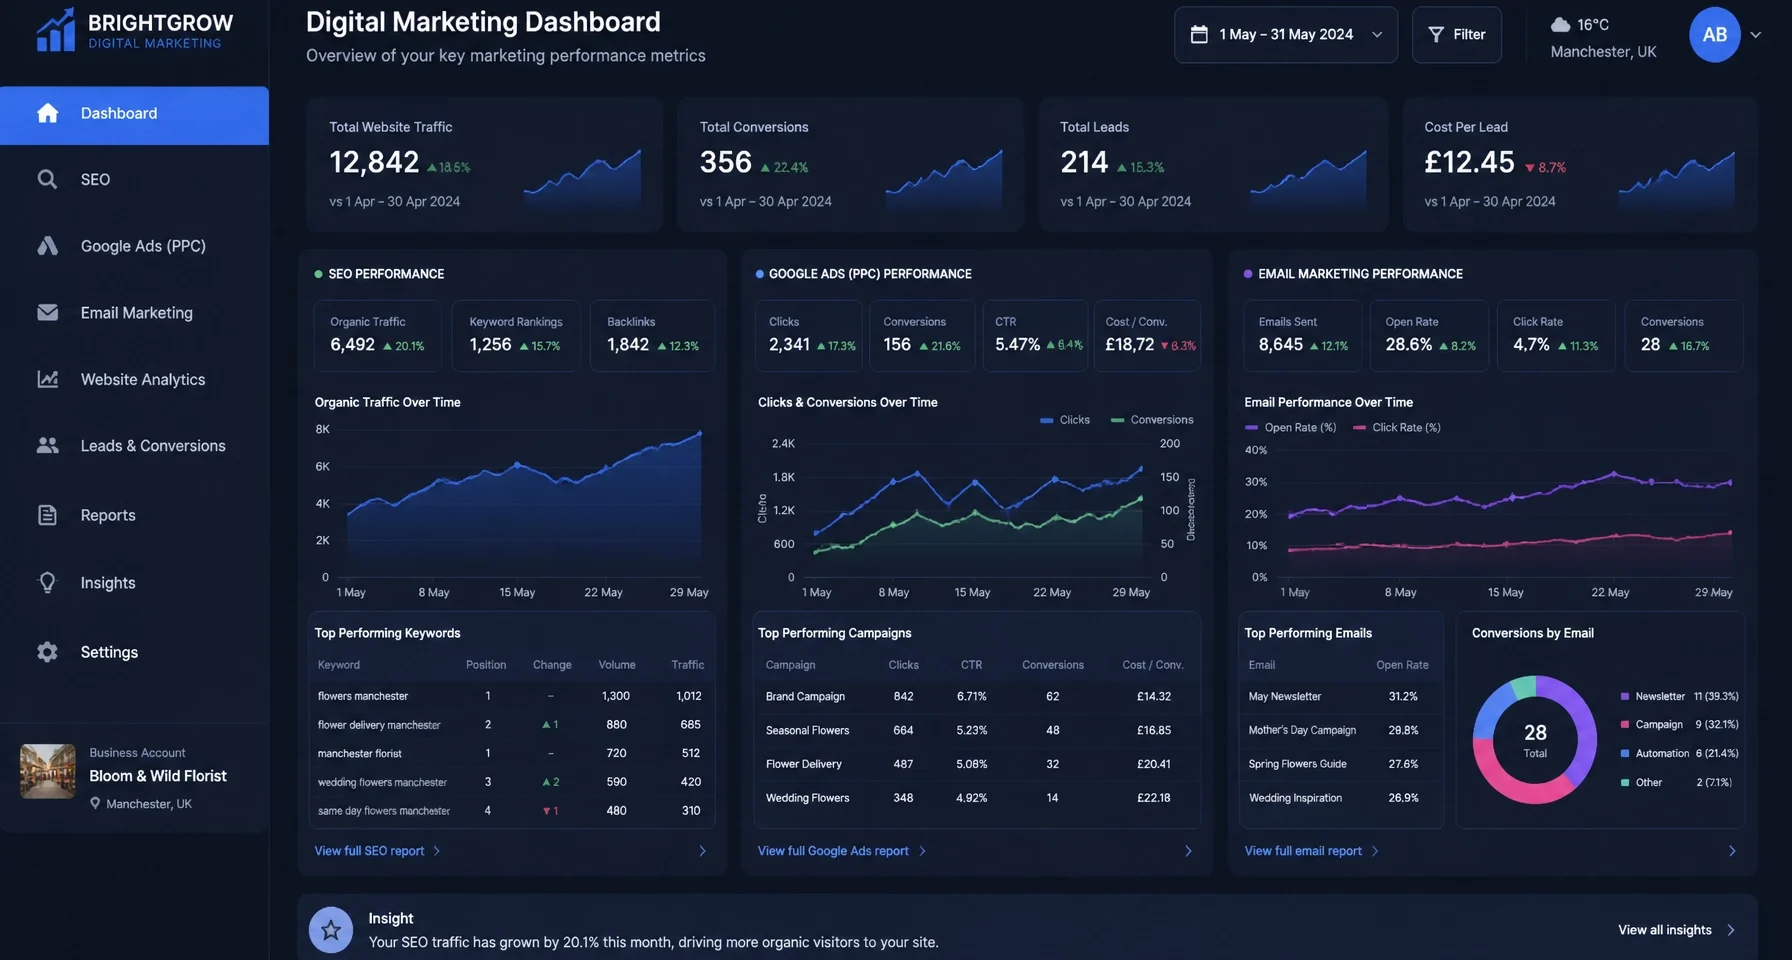Click the Leads & Conversions people icon

(x=47, y=445)
